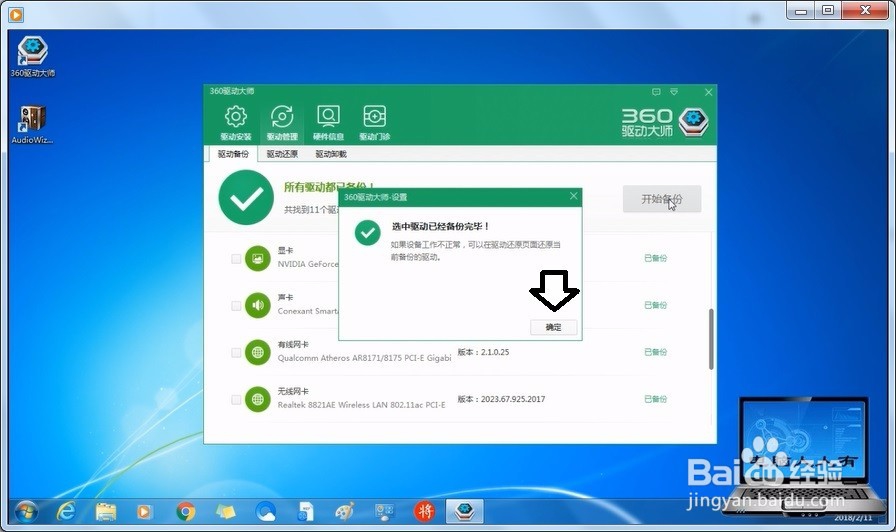Open File Explorer from taskbar
This screenshot has width=896, height=532.
(x=106, y=511)
